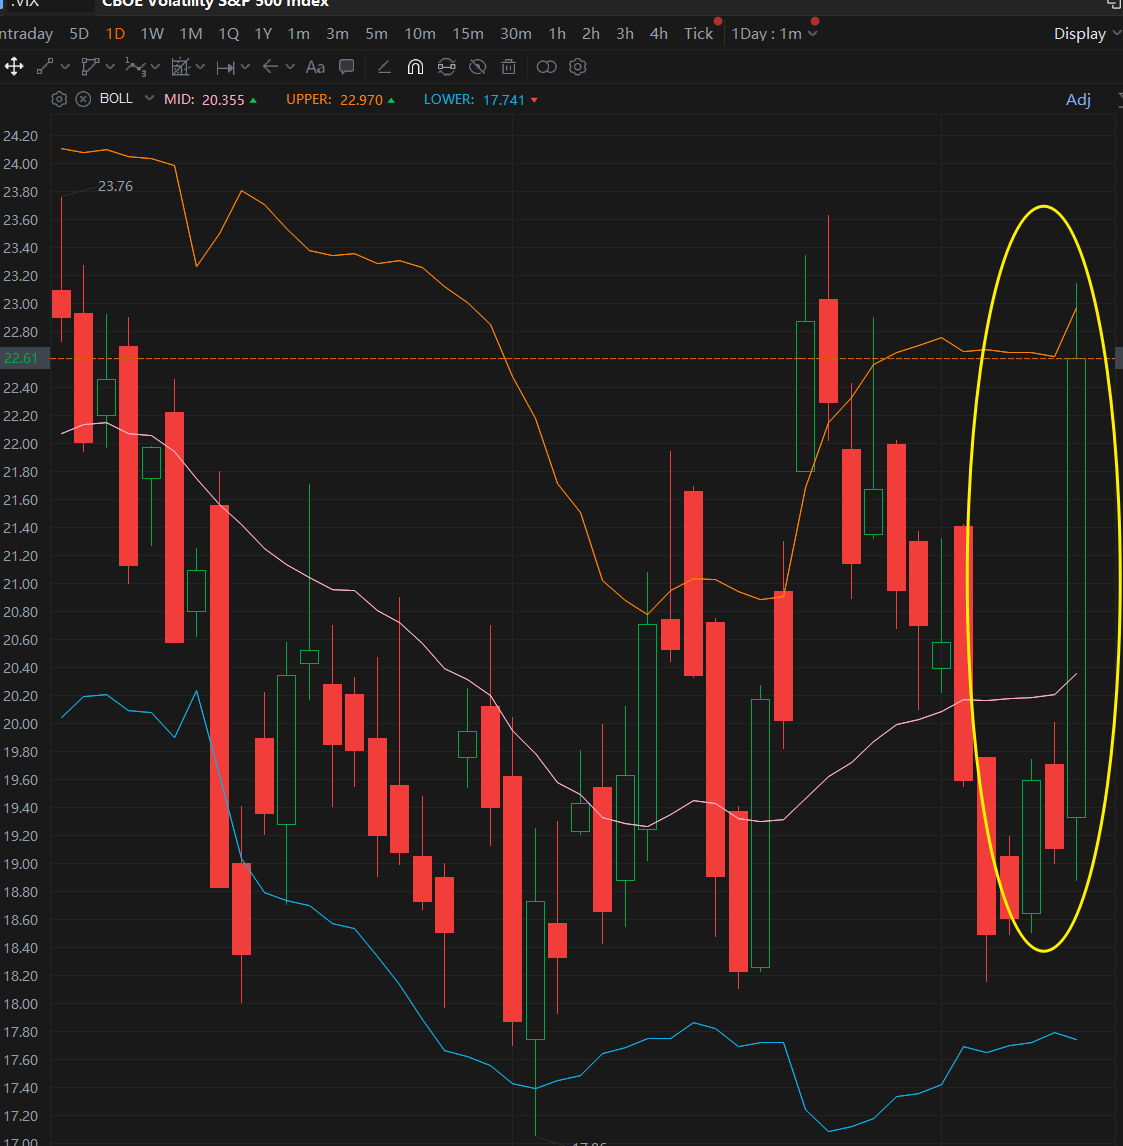Switch to 1M monthly timeframe
Screen dimensions: 1123x1146
click(x=191, y=34)
